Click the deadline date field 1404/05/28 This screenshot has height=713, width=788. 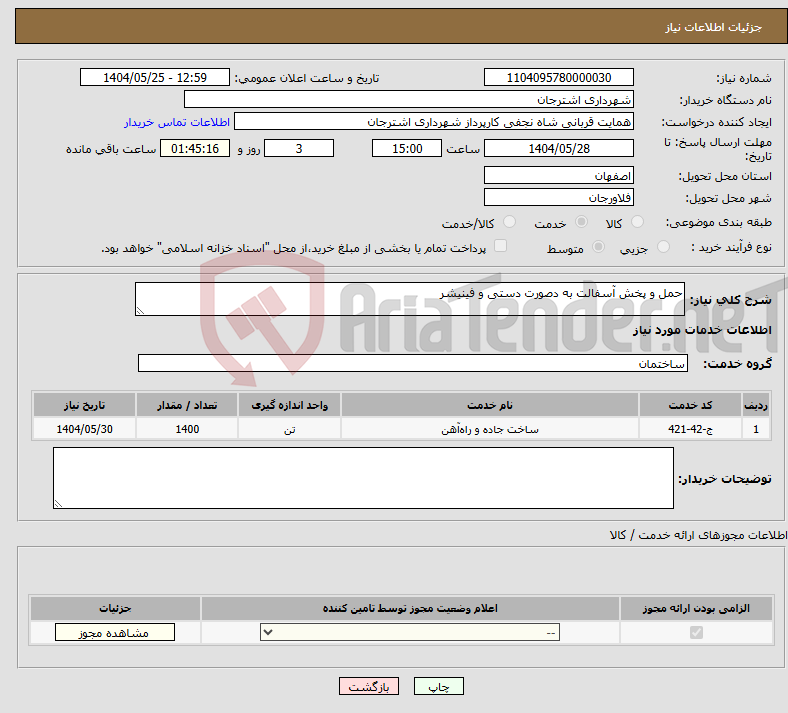pyautogui.click(x=559, y=148)
